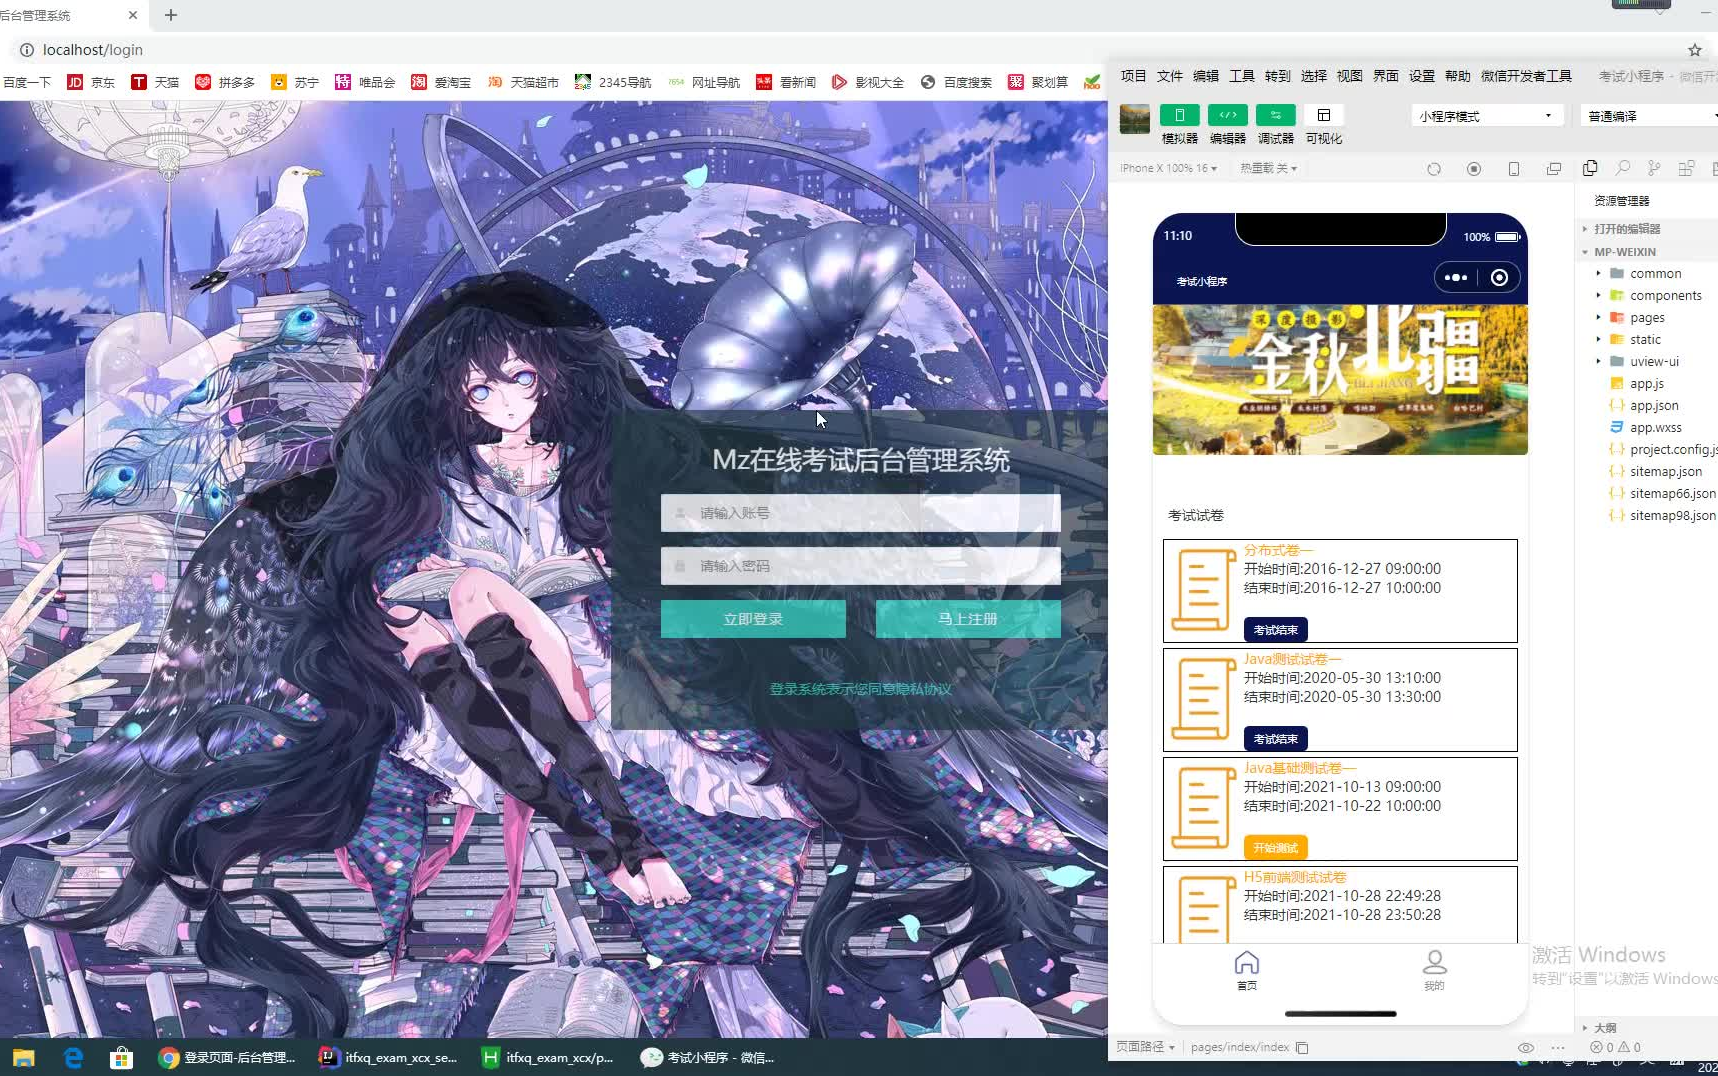Open app.json in the file tree
The width and height of the screenshot is (1718, 1076).
[1653, 405]
